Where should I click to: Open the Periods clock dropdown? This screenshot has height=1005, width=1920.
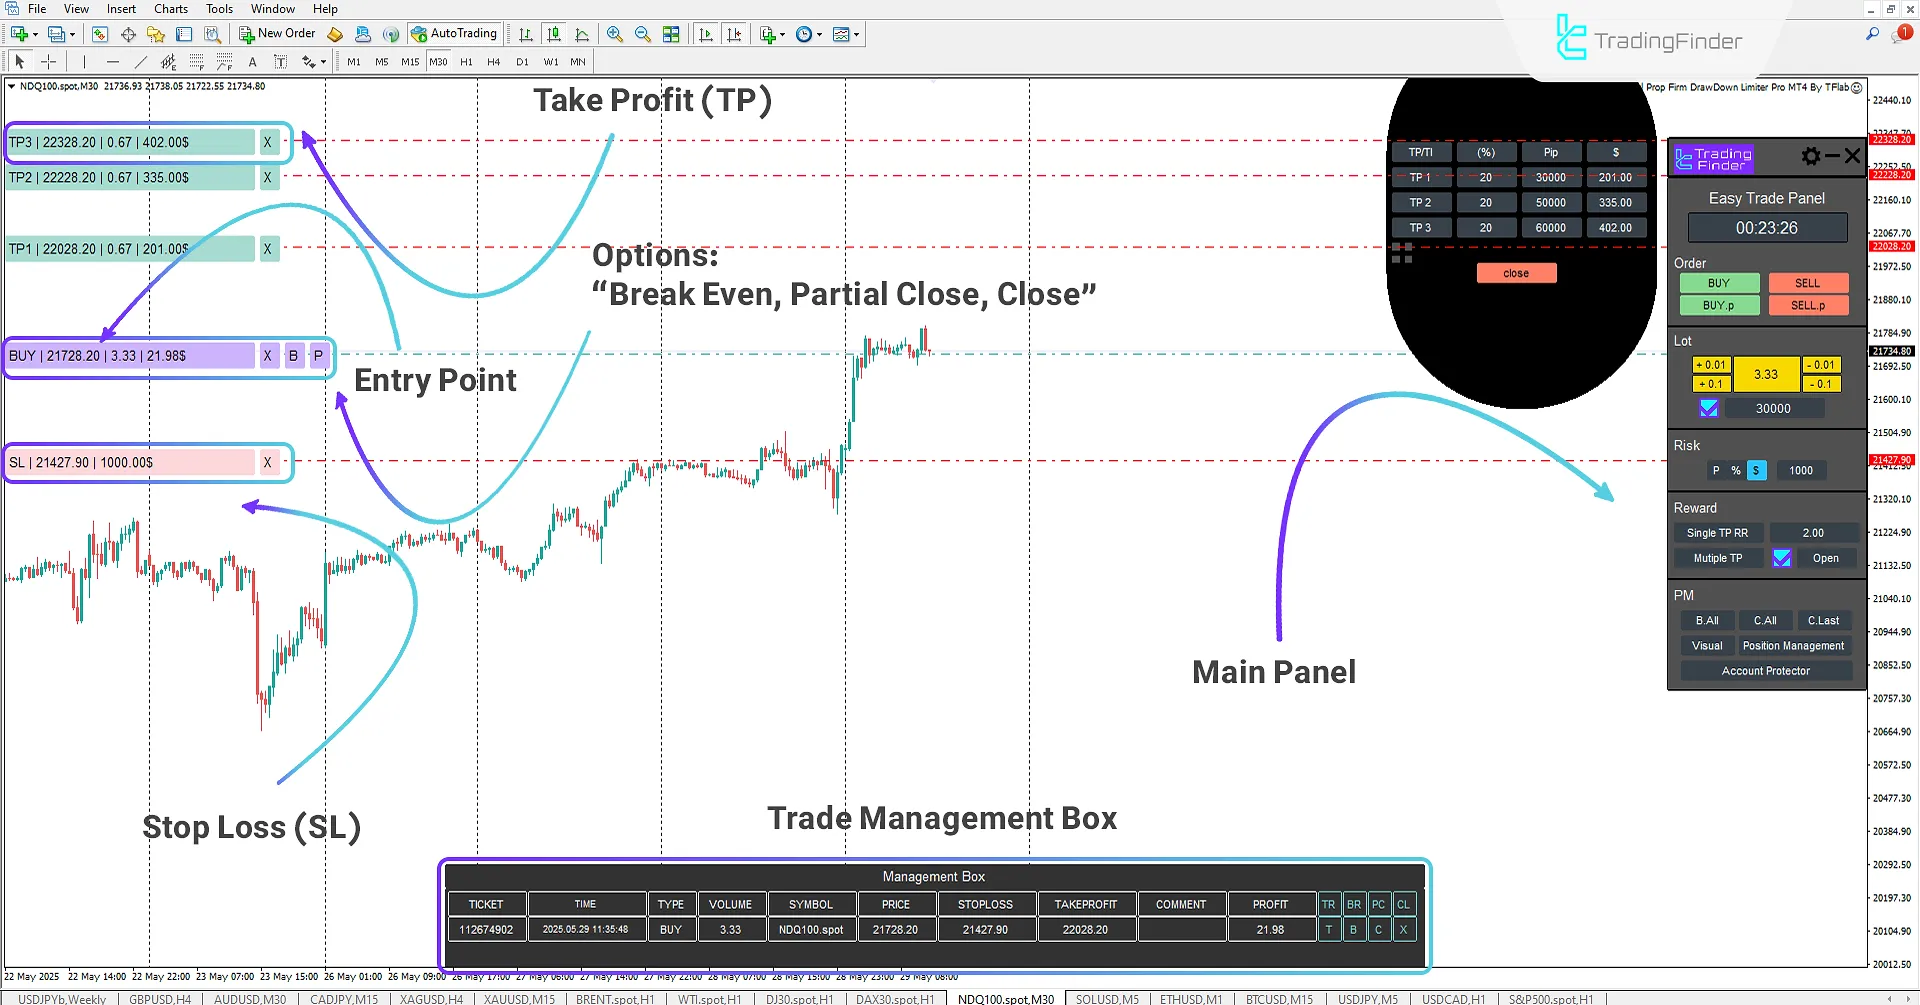click(809, 34)
